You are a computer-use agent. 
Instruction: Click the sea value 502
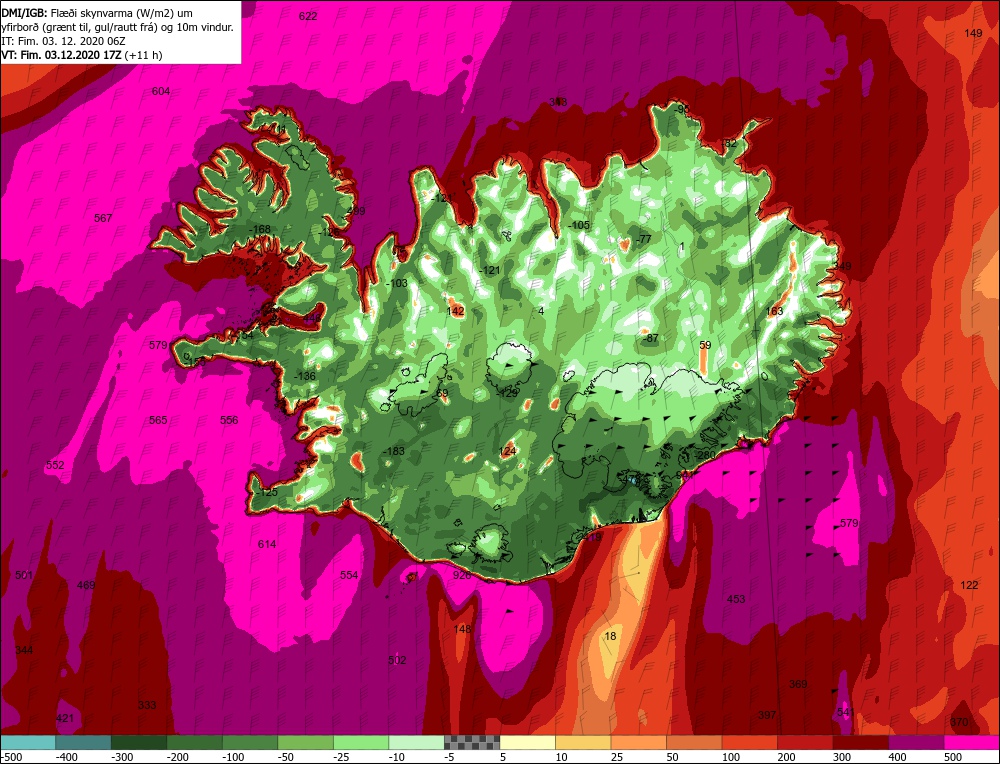click(x=397, y=660)
